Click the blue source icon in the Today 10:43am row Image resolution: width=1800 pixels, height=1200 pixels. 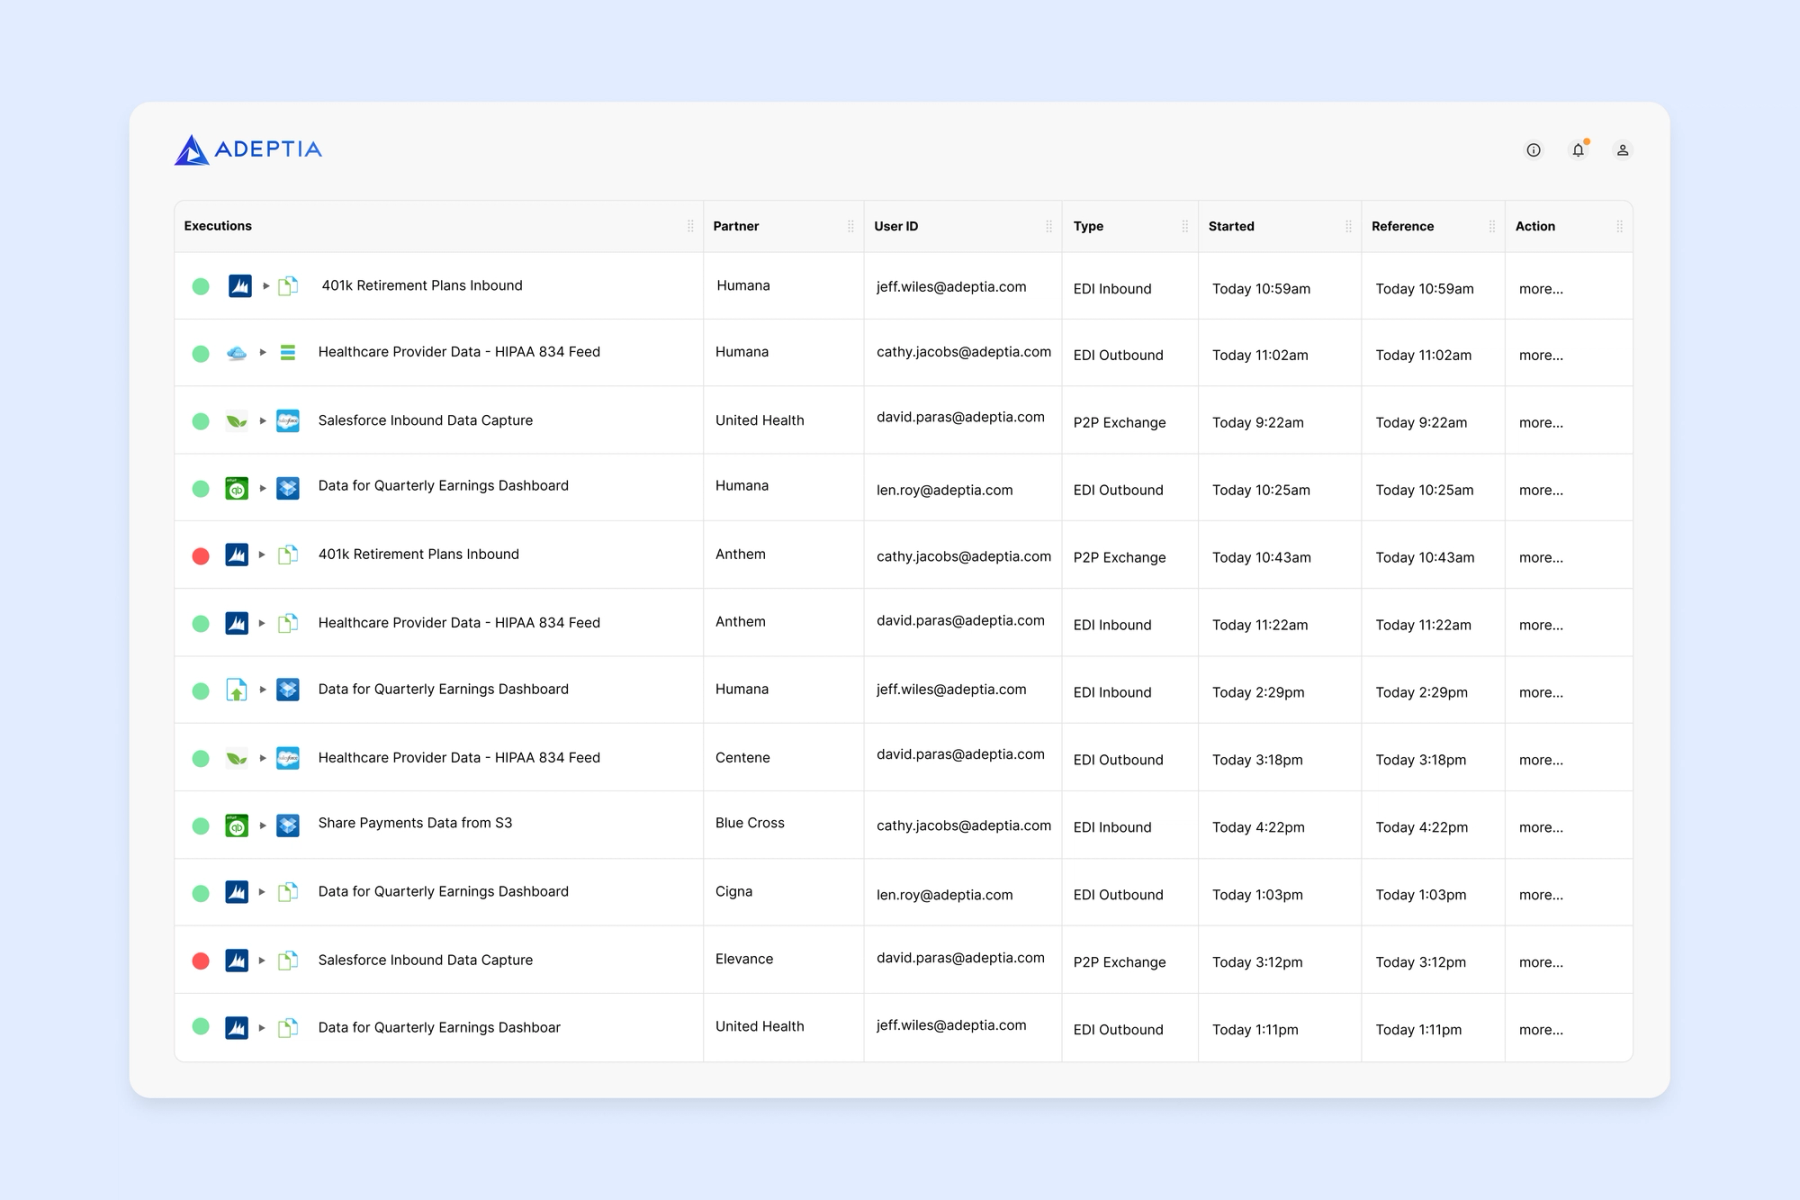[x=236, y=555]
